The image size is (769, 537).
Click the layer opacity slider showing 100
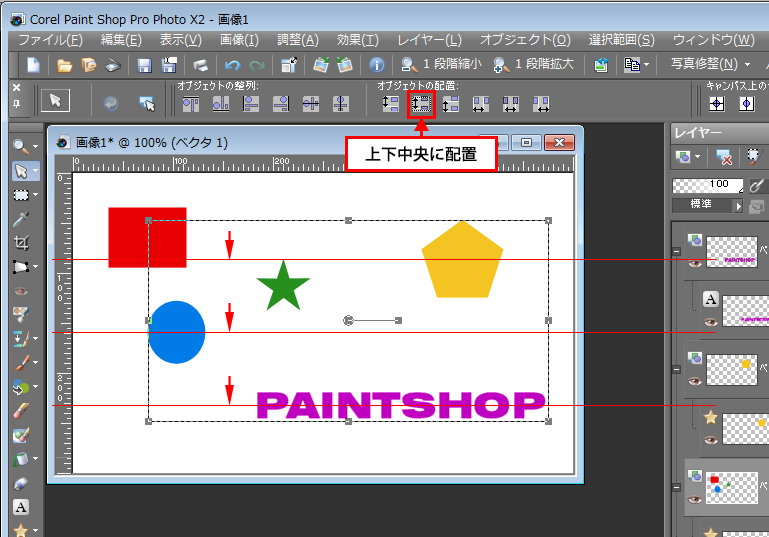(708, 185)
